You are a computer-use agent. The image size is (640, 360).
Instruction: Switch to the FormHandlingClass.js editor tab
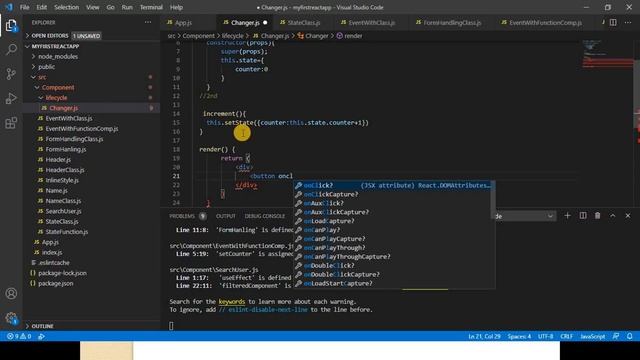point(452,23)
